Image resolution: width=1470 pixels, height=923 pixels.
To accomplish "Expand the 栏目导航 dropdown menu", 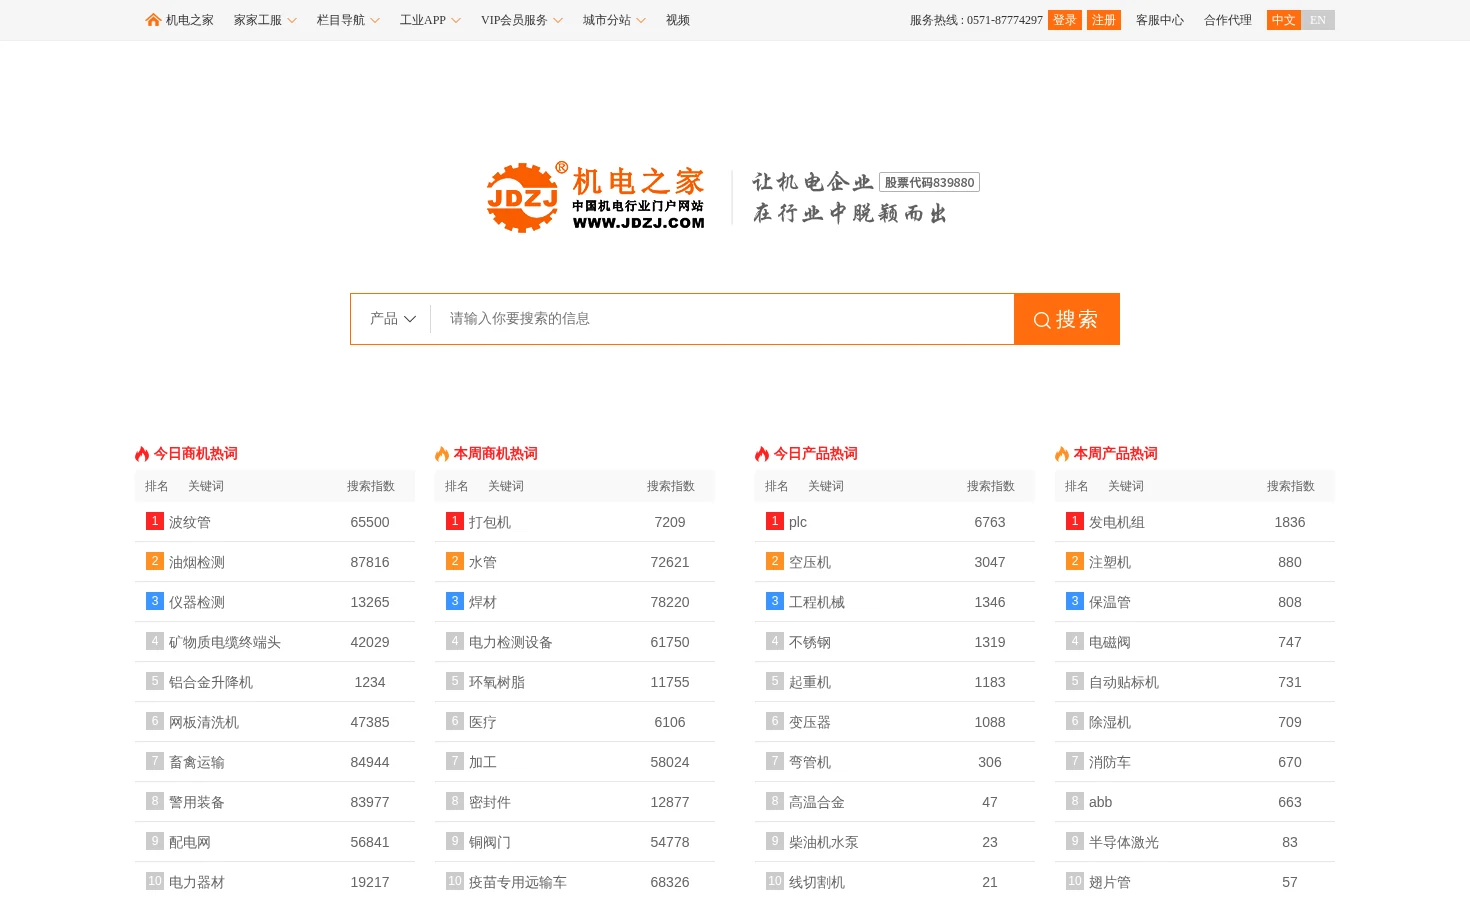I will 348,20.
